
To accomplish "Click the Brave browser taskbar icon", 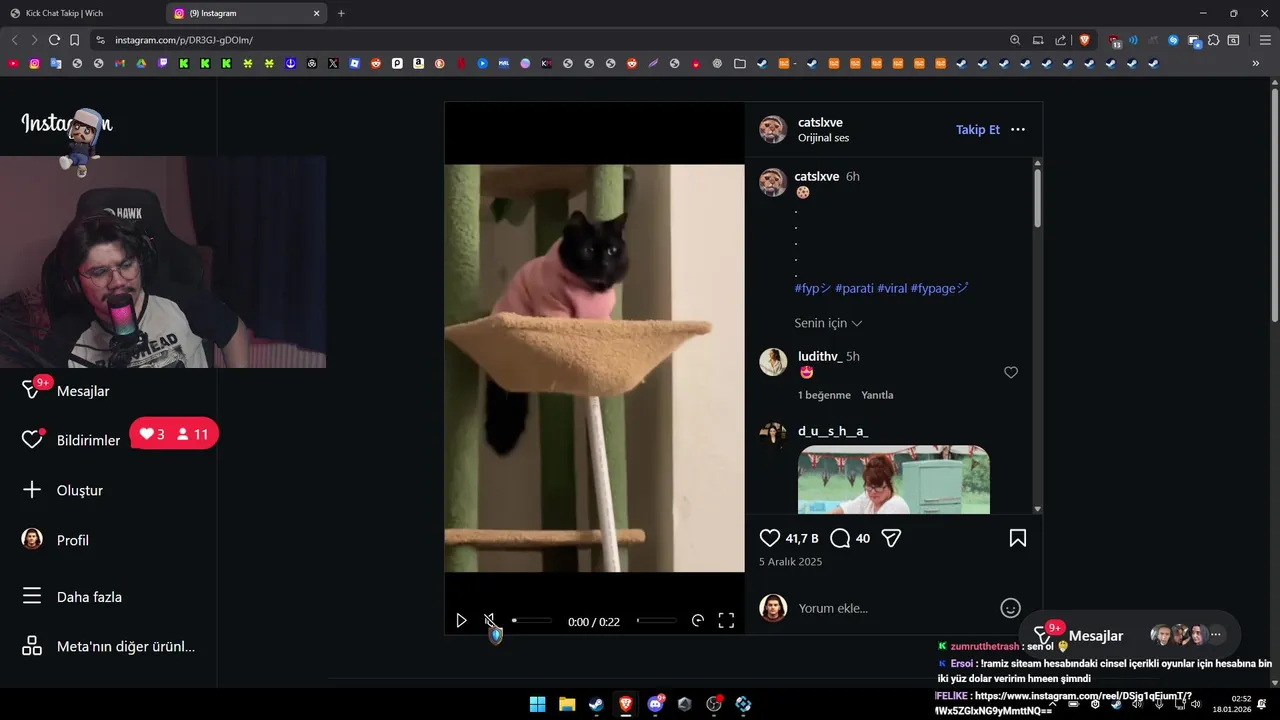I will [x=626, y=704].
